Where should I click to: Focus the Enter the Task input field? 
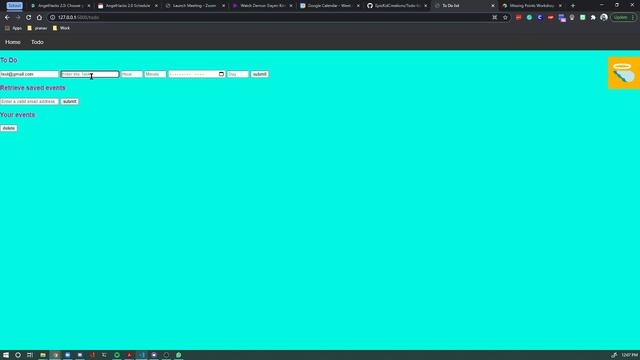(x=90, y=74)
